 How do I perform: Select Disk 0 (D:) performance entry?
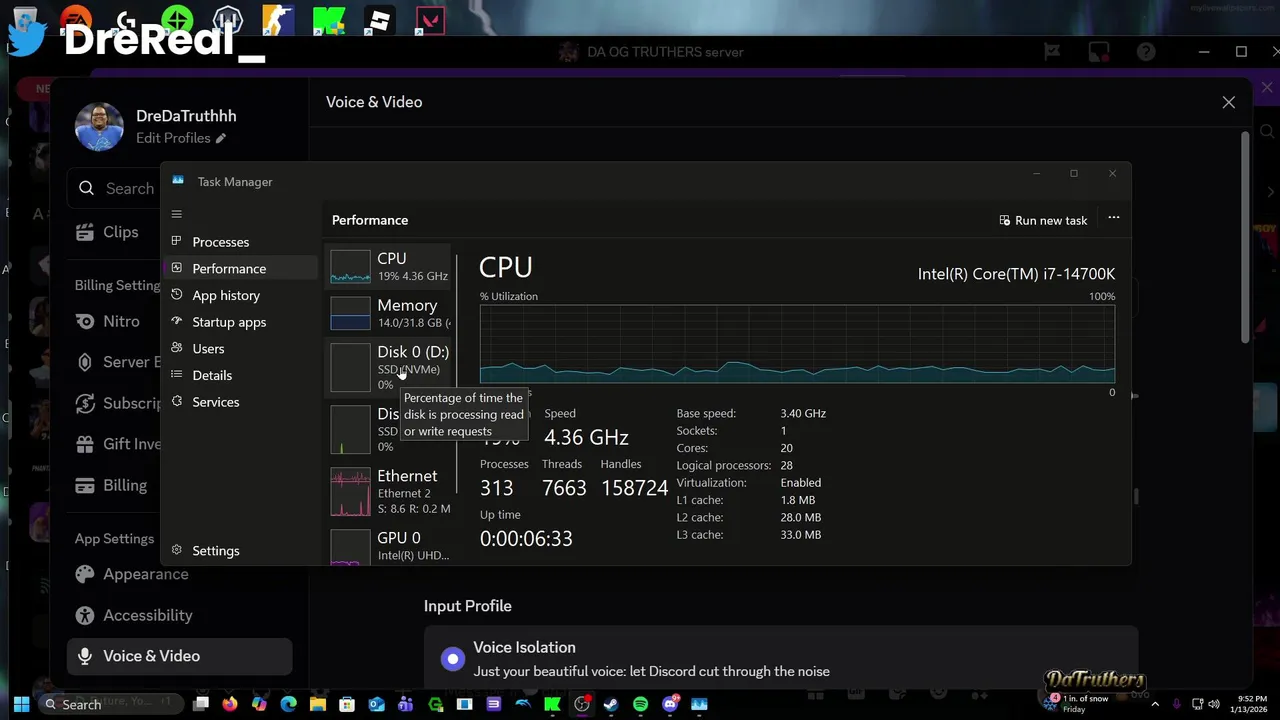point(390,368)
